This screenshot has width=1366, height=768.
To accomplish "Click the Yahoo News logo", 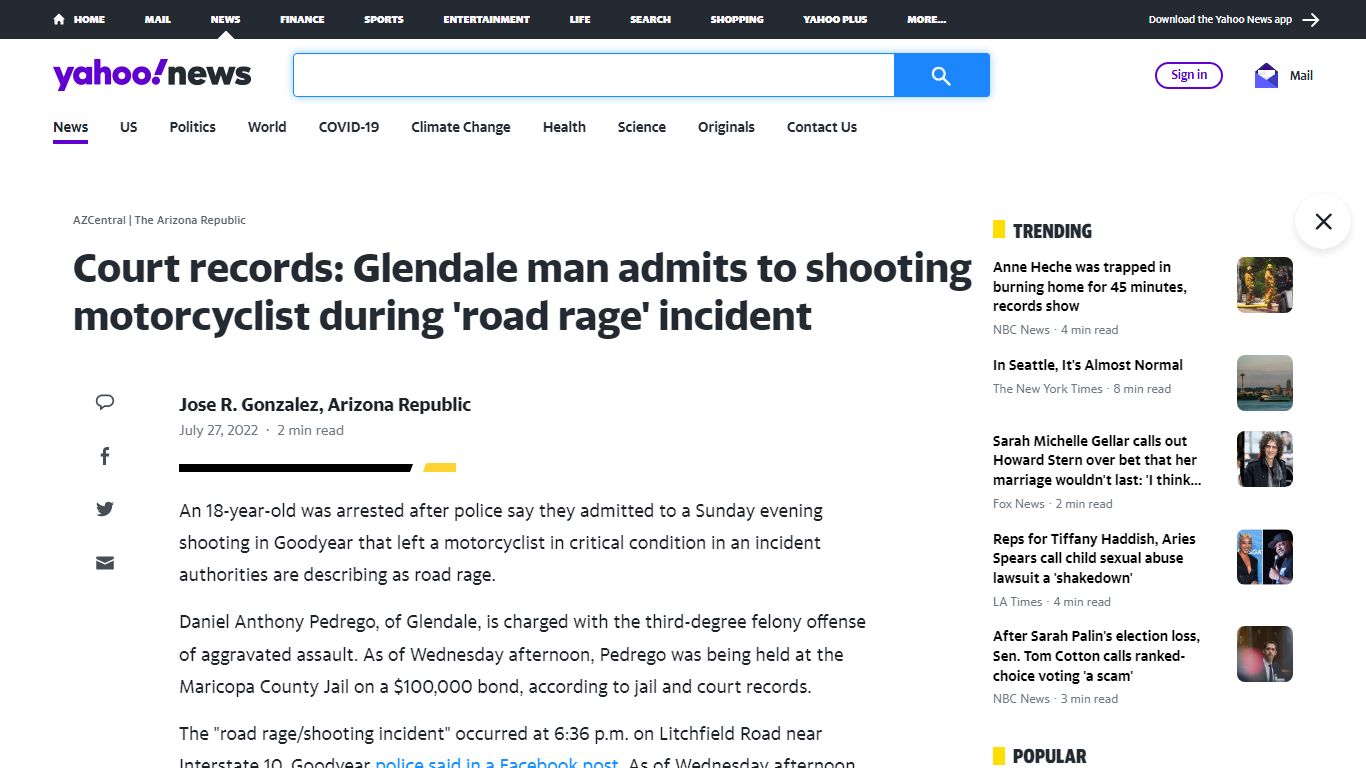I will (152, 74).
